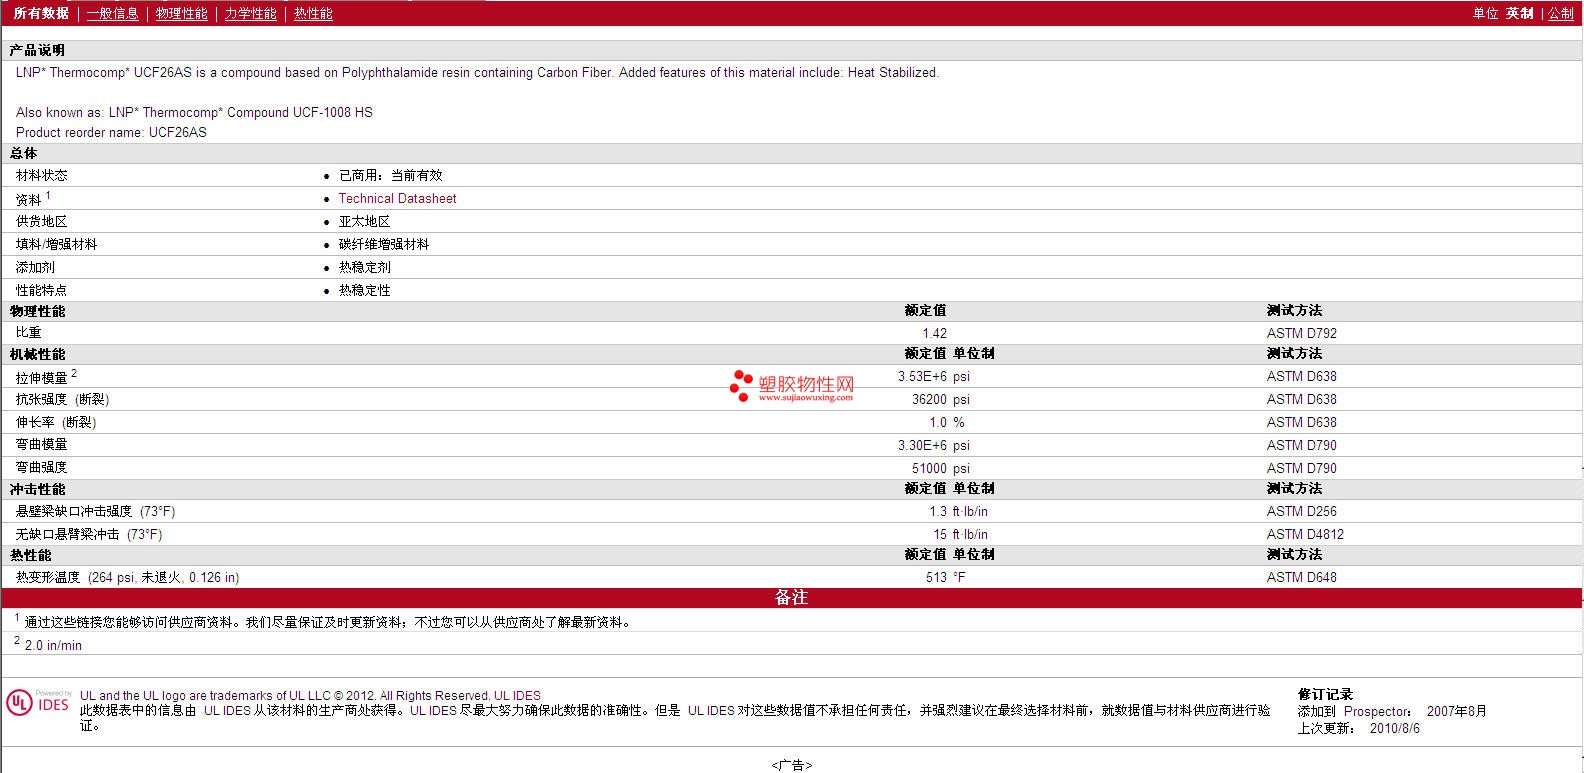
Task: Click the 弯曲模量 value 3.30E+6
Action: 922,445
